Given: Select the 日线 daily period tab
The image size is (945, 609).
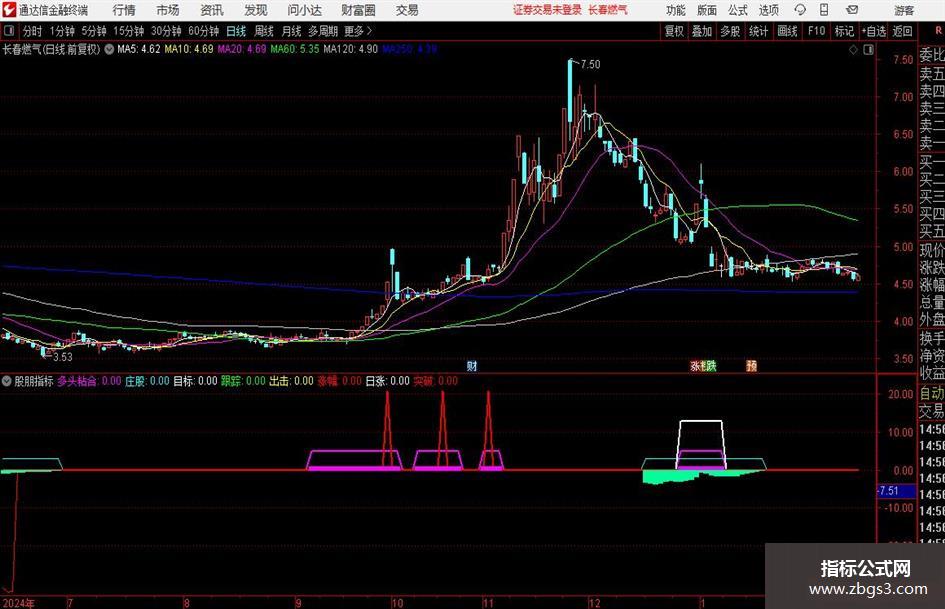Looking at the screenshot, I should (236, 31).
